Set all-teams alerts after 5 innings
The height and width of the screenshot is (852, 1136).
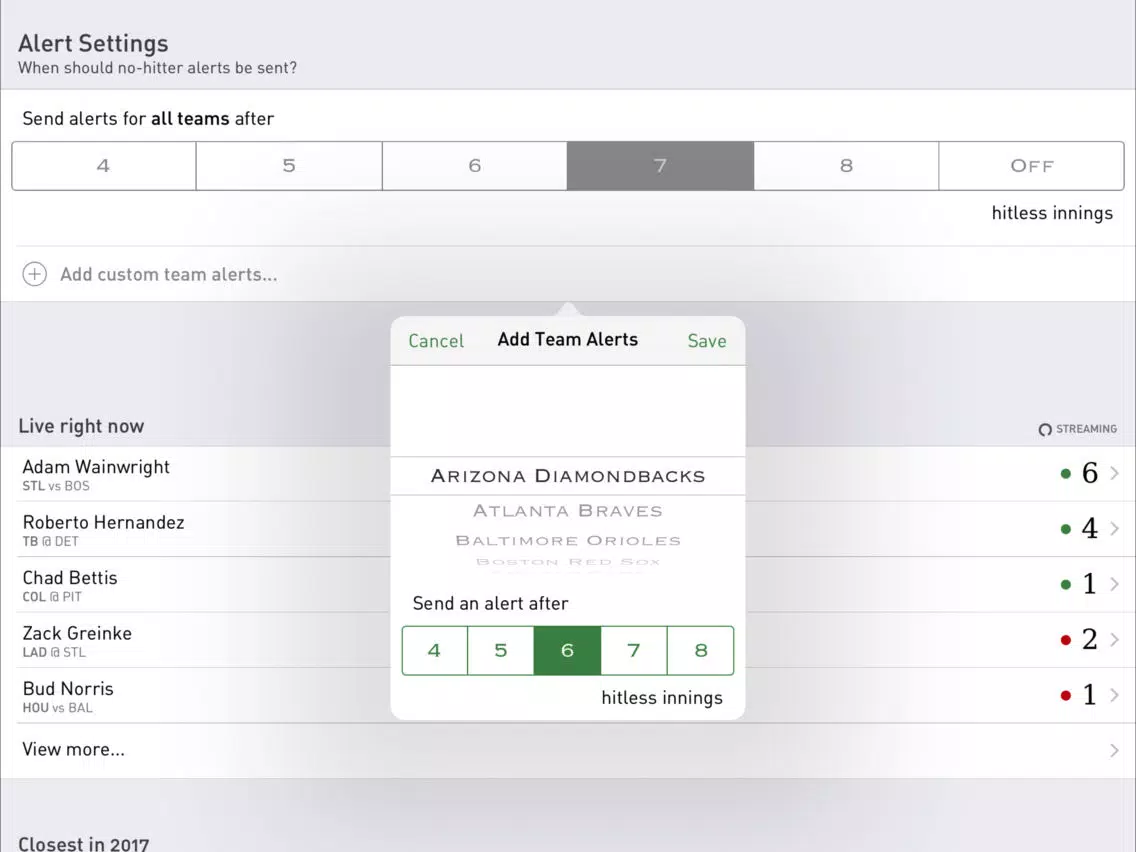coord(289,166)
